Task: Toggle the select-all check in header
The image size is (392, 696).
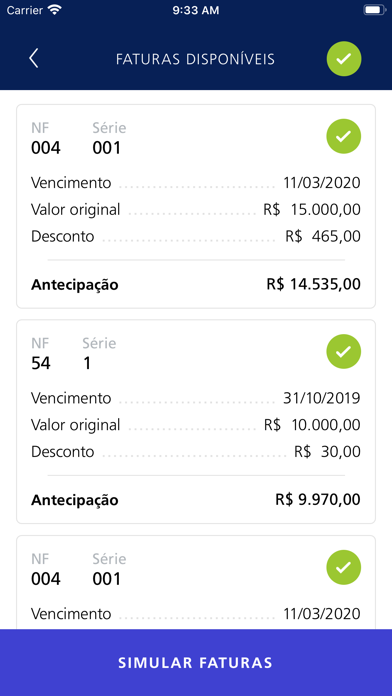Action: click(x=344, y=59)
